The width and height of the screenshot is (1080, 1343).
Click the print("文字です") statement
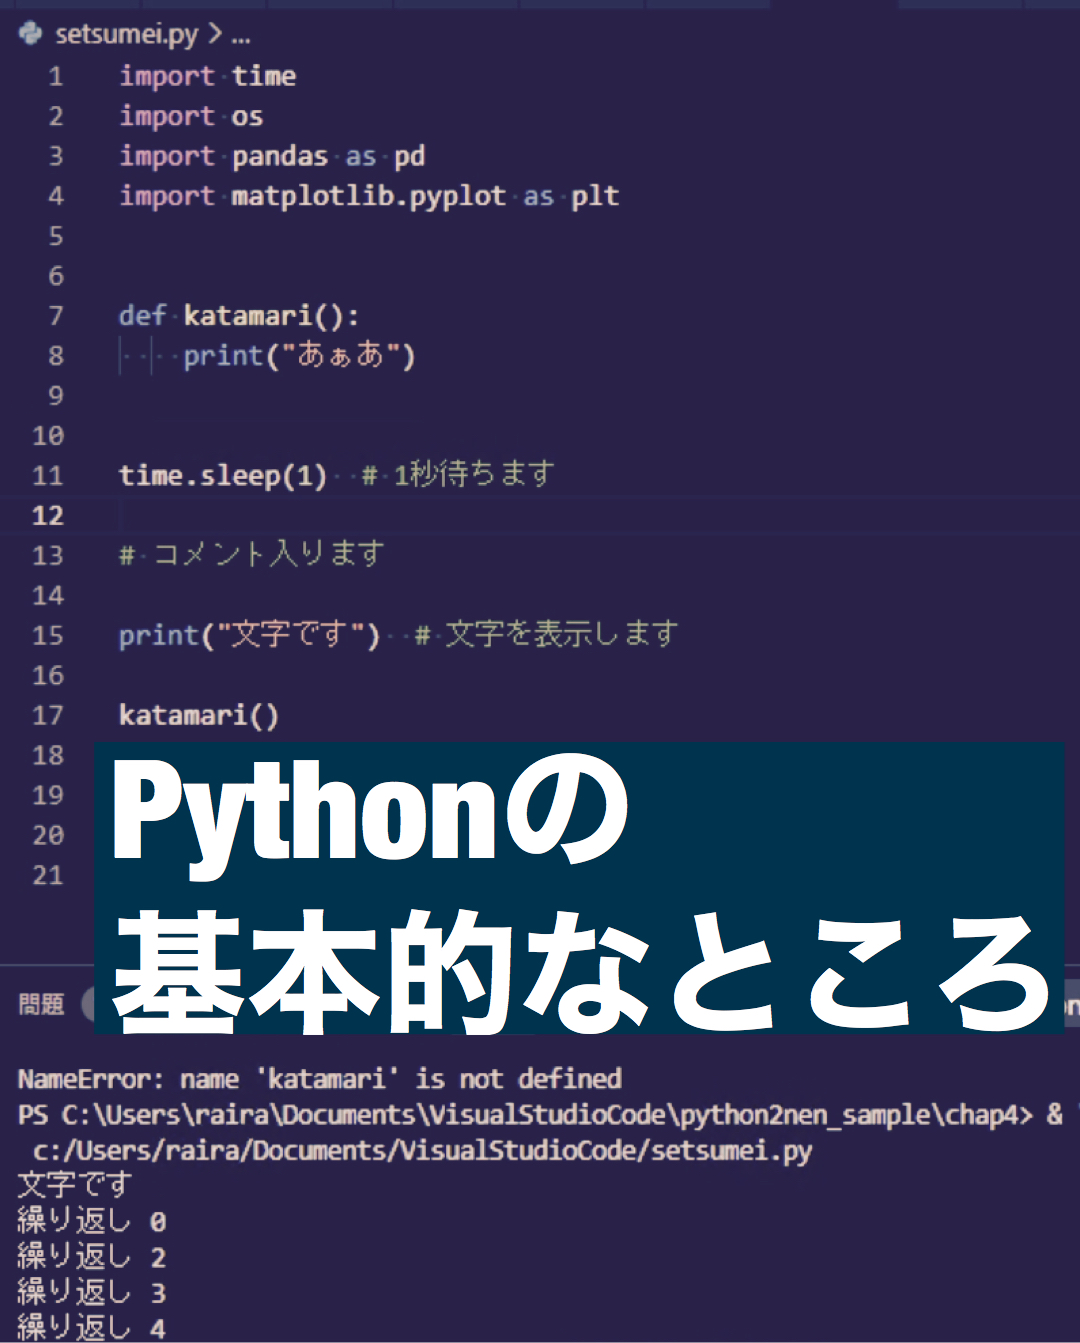[x=250, y=635]
